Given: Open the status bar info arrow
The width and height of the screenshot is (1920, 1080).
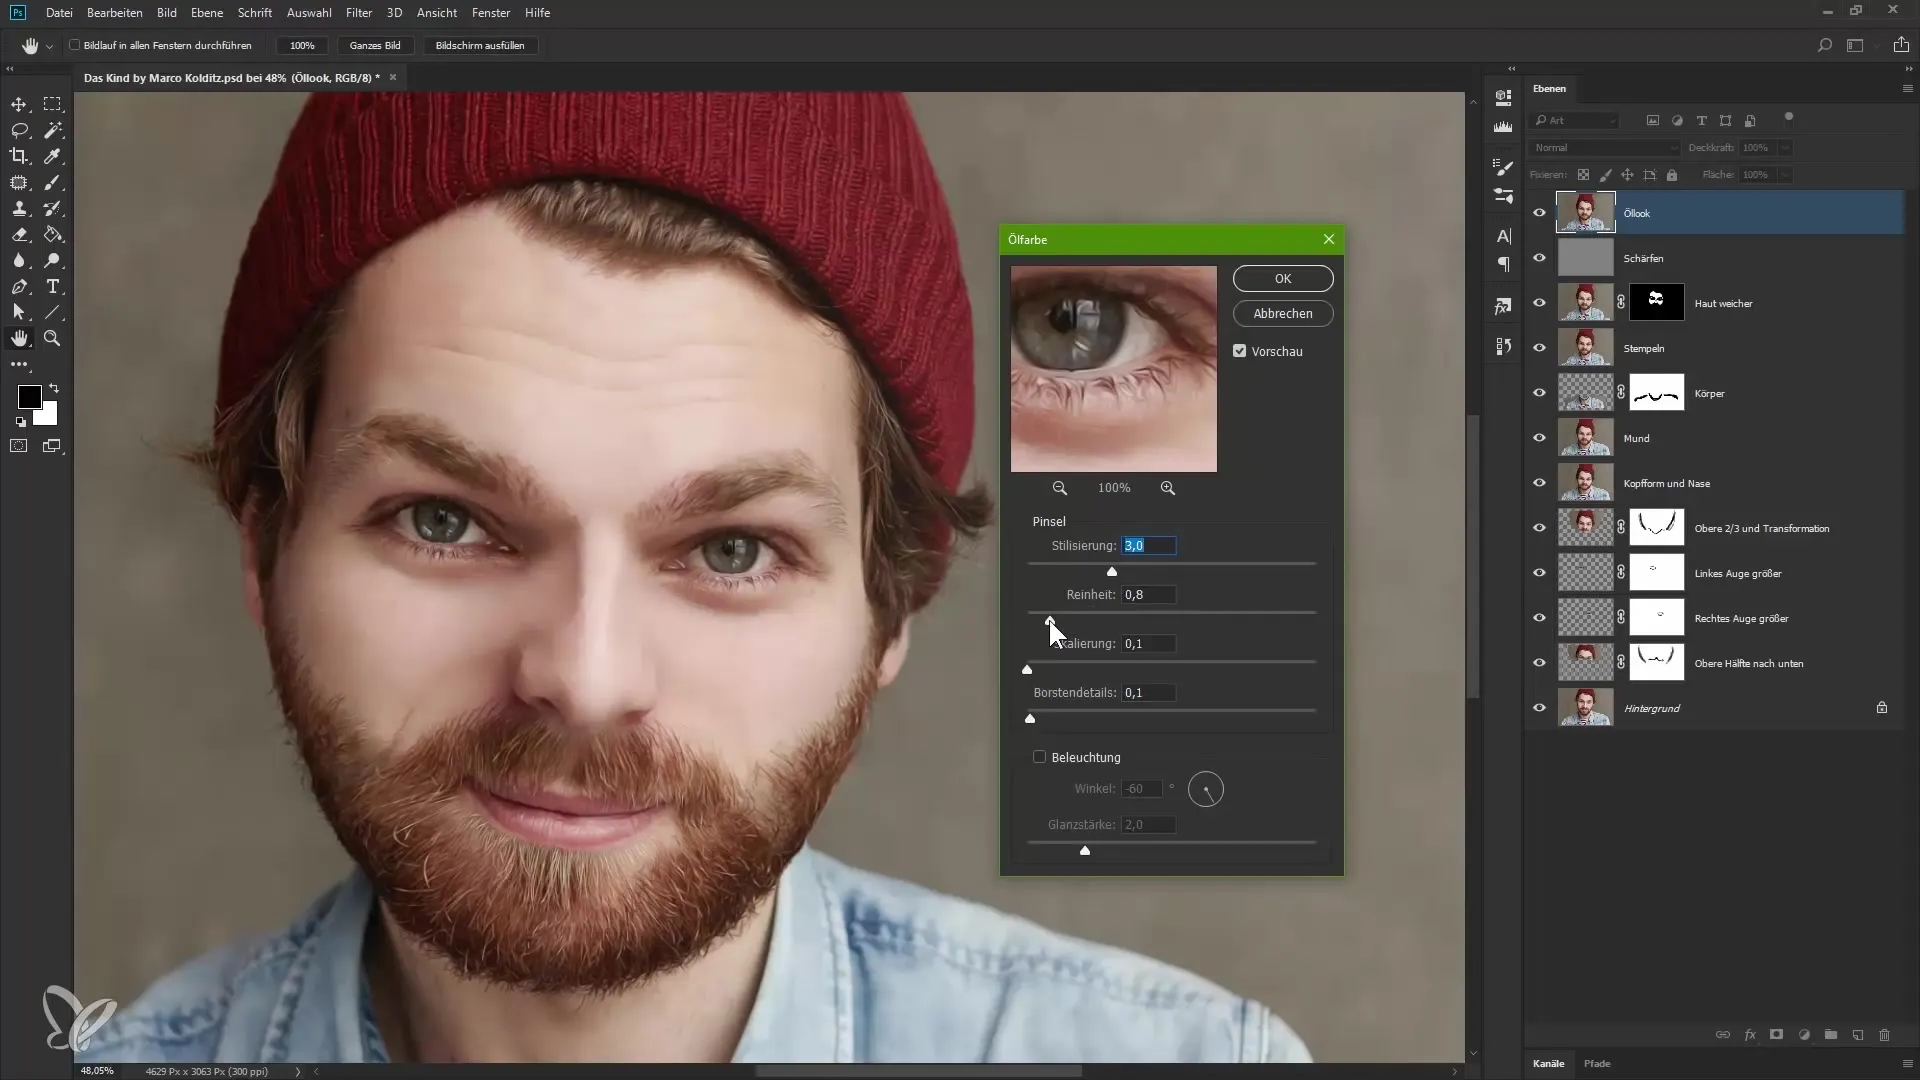Looking at the screenshot, I should coord(297,1071).
